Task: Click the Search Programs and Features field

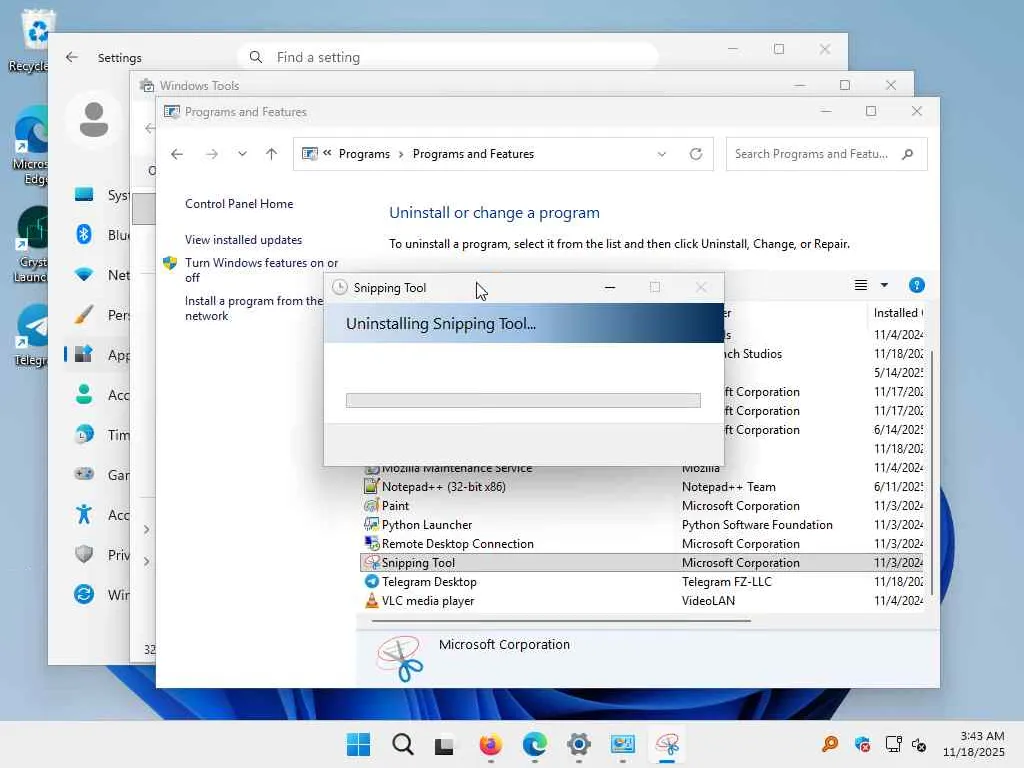Action: 826,154
